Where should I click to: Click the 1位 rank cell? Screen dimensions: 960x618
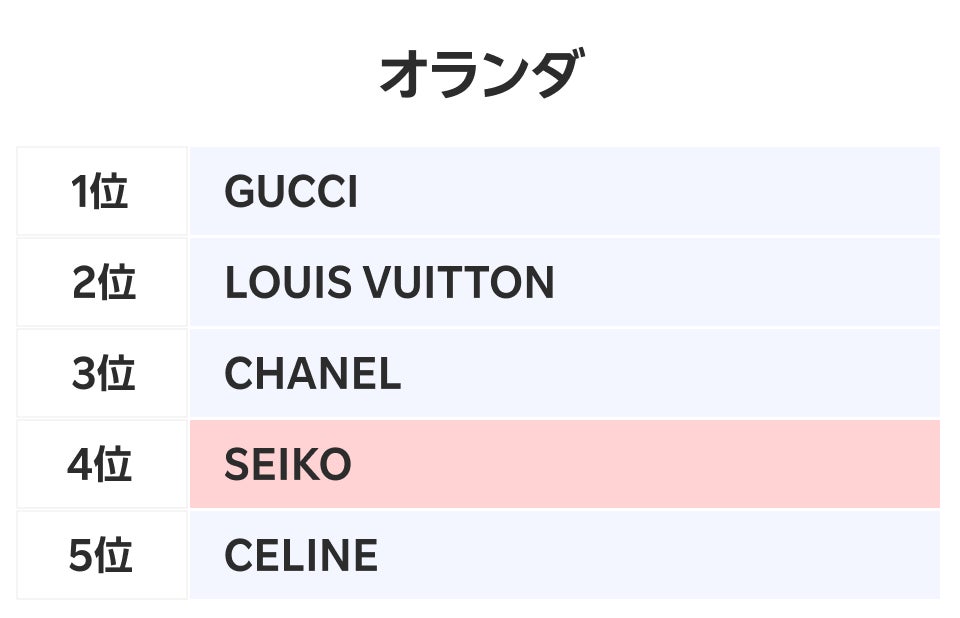(101, 191)
